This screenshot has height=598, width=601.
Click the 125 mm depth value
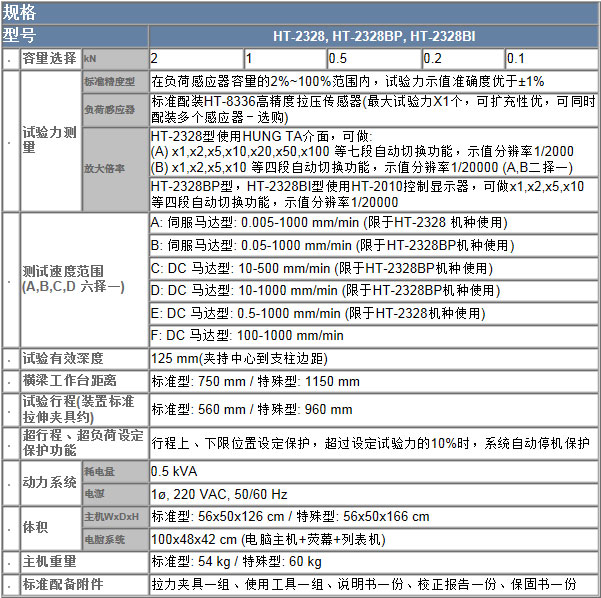[x=240, y=358]
